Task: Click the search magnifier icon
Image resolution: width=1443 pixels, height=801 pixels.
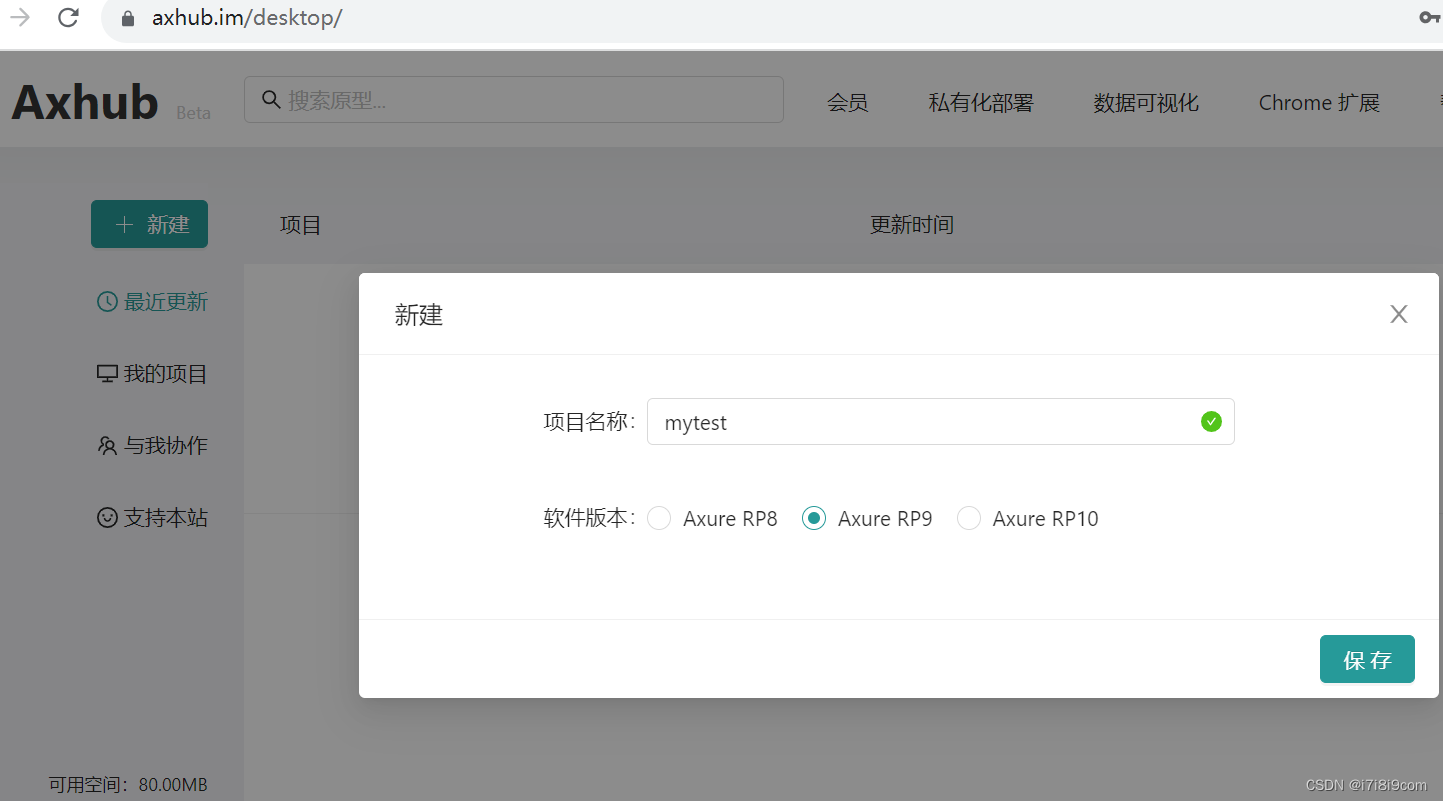Action: pos(270,99)
